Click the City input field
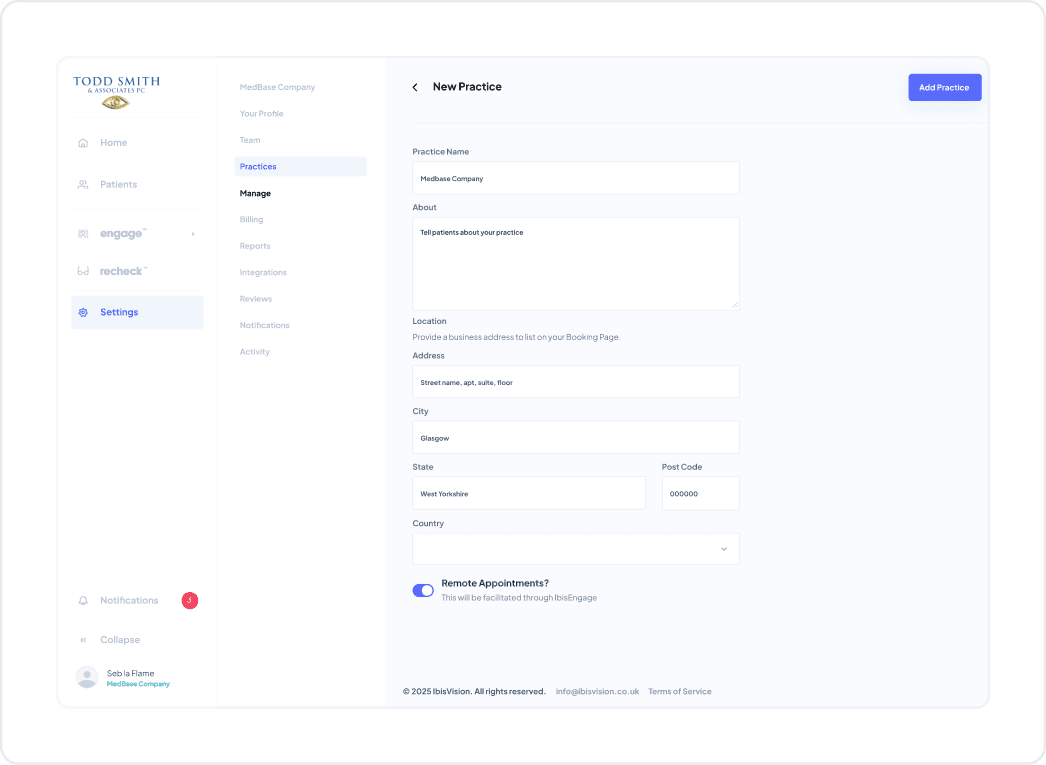This screenshot has height=765, width=1046. pos(576,438)
